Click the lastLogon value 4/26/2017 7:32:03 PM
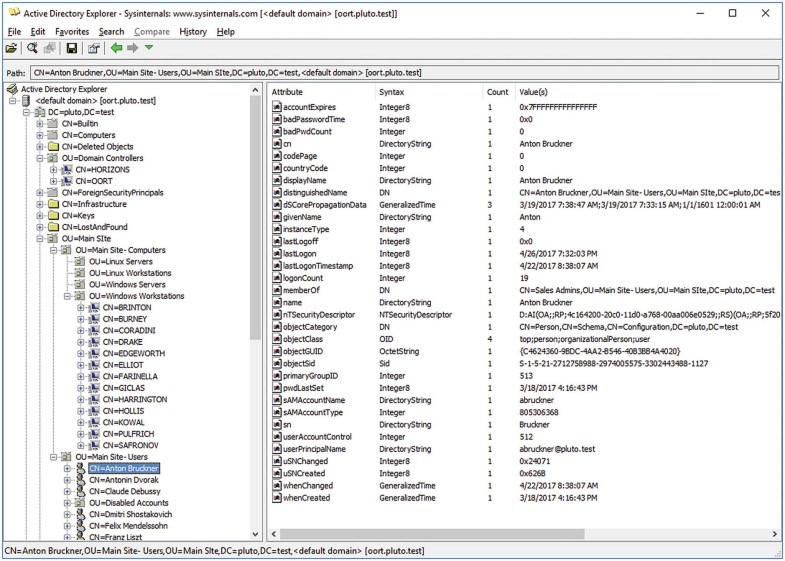The image size is (785, 561). 558,254
